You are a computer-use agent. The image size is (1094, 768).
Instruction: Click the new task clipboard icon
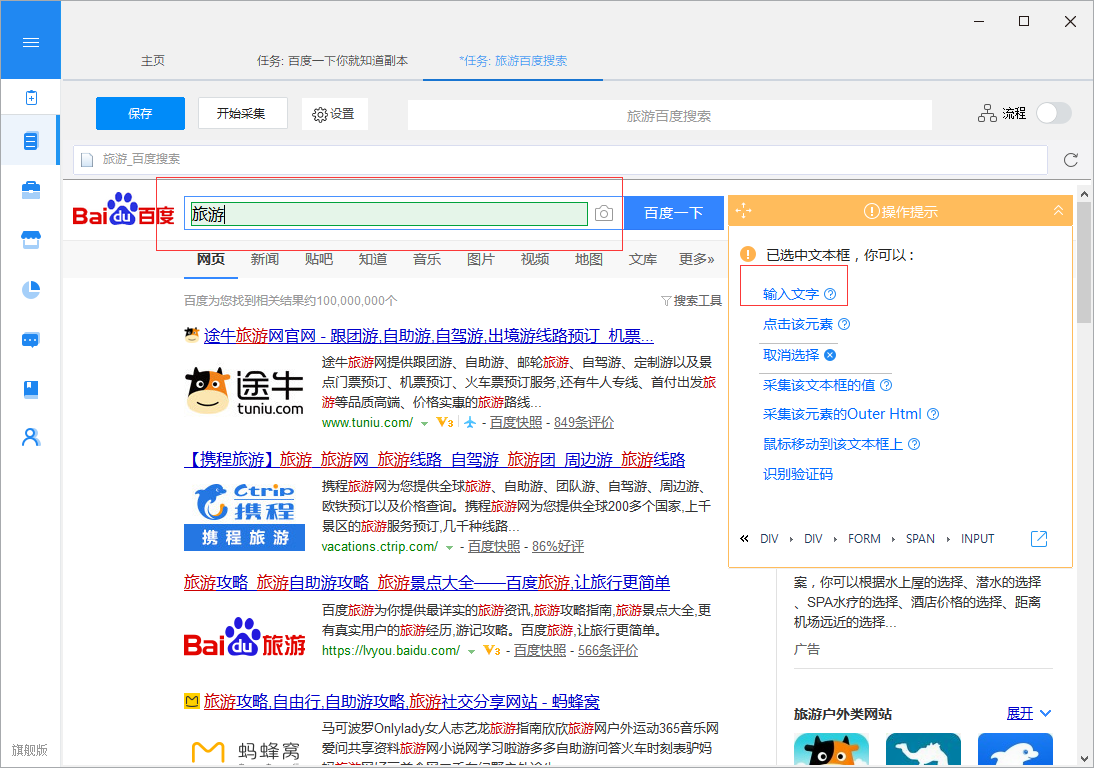(x=31, y=98)
